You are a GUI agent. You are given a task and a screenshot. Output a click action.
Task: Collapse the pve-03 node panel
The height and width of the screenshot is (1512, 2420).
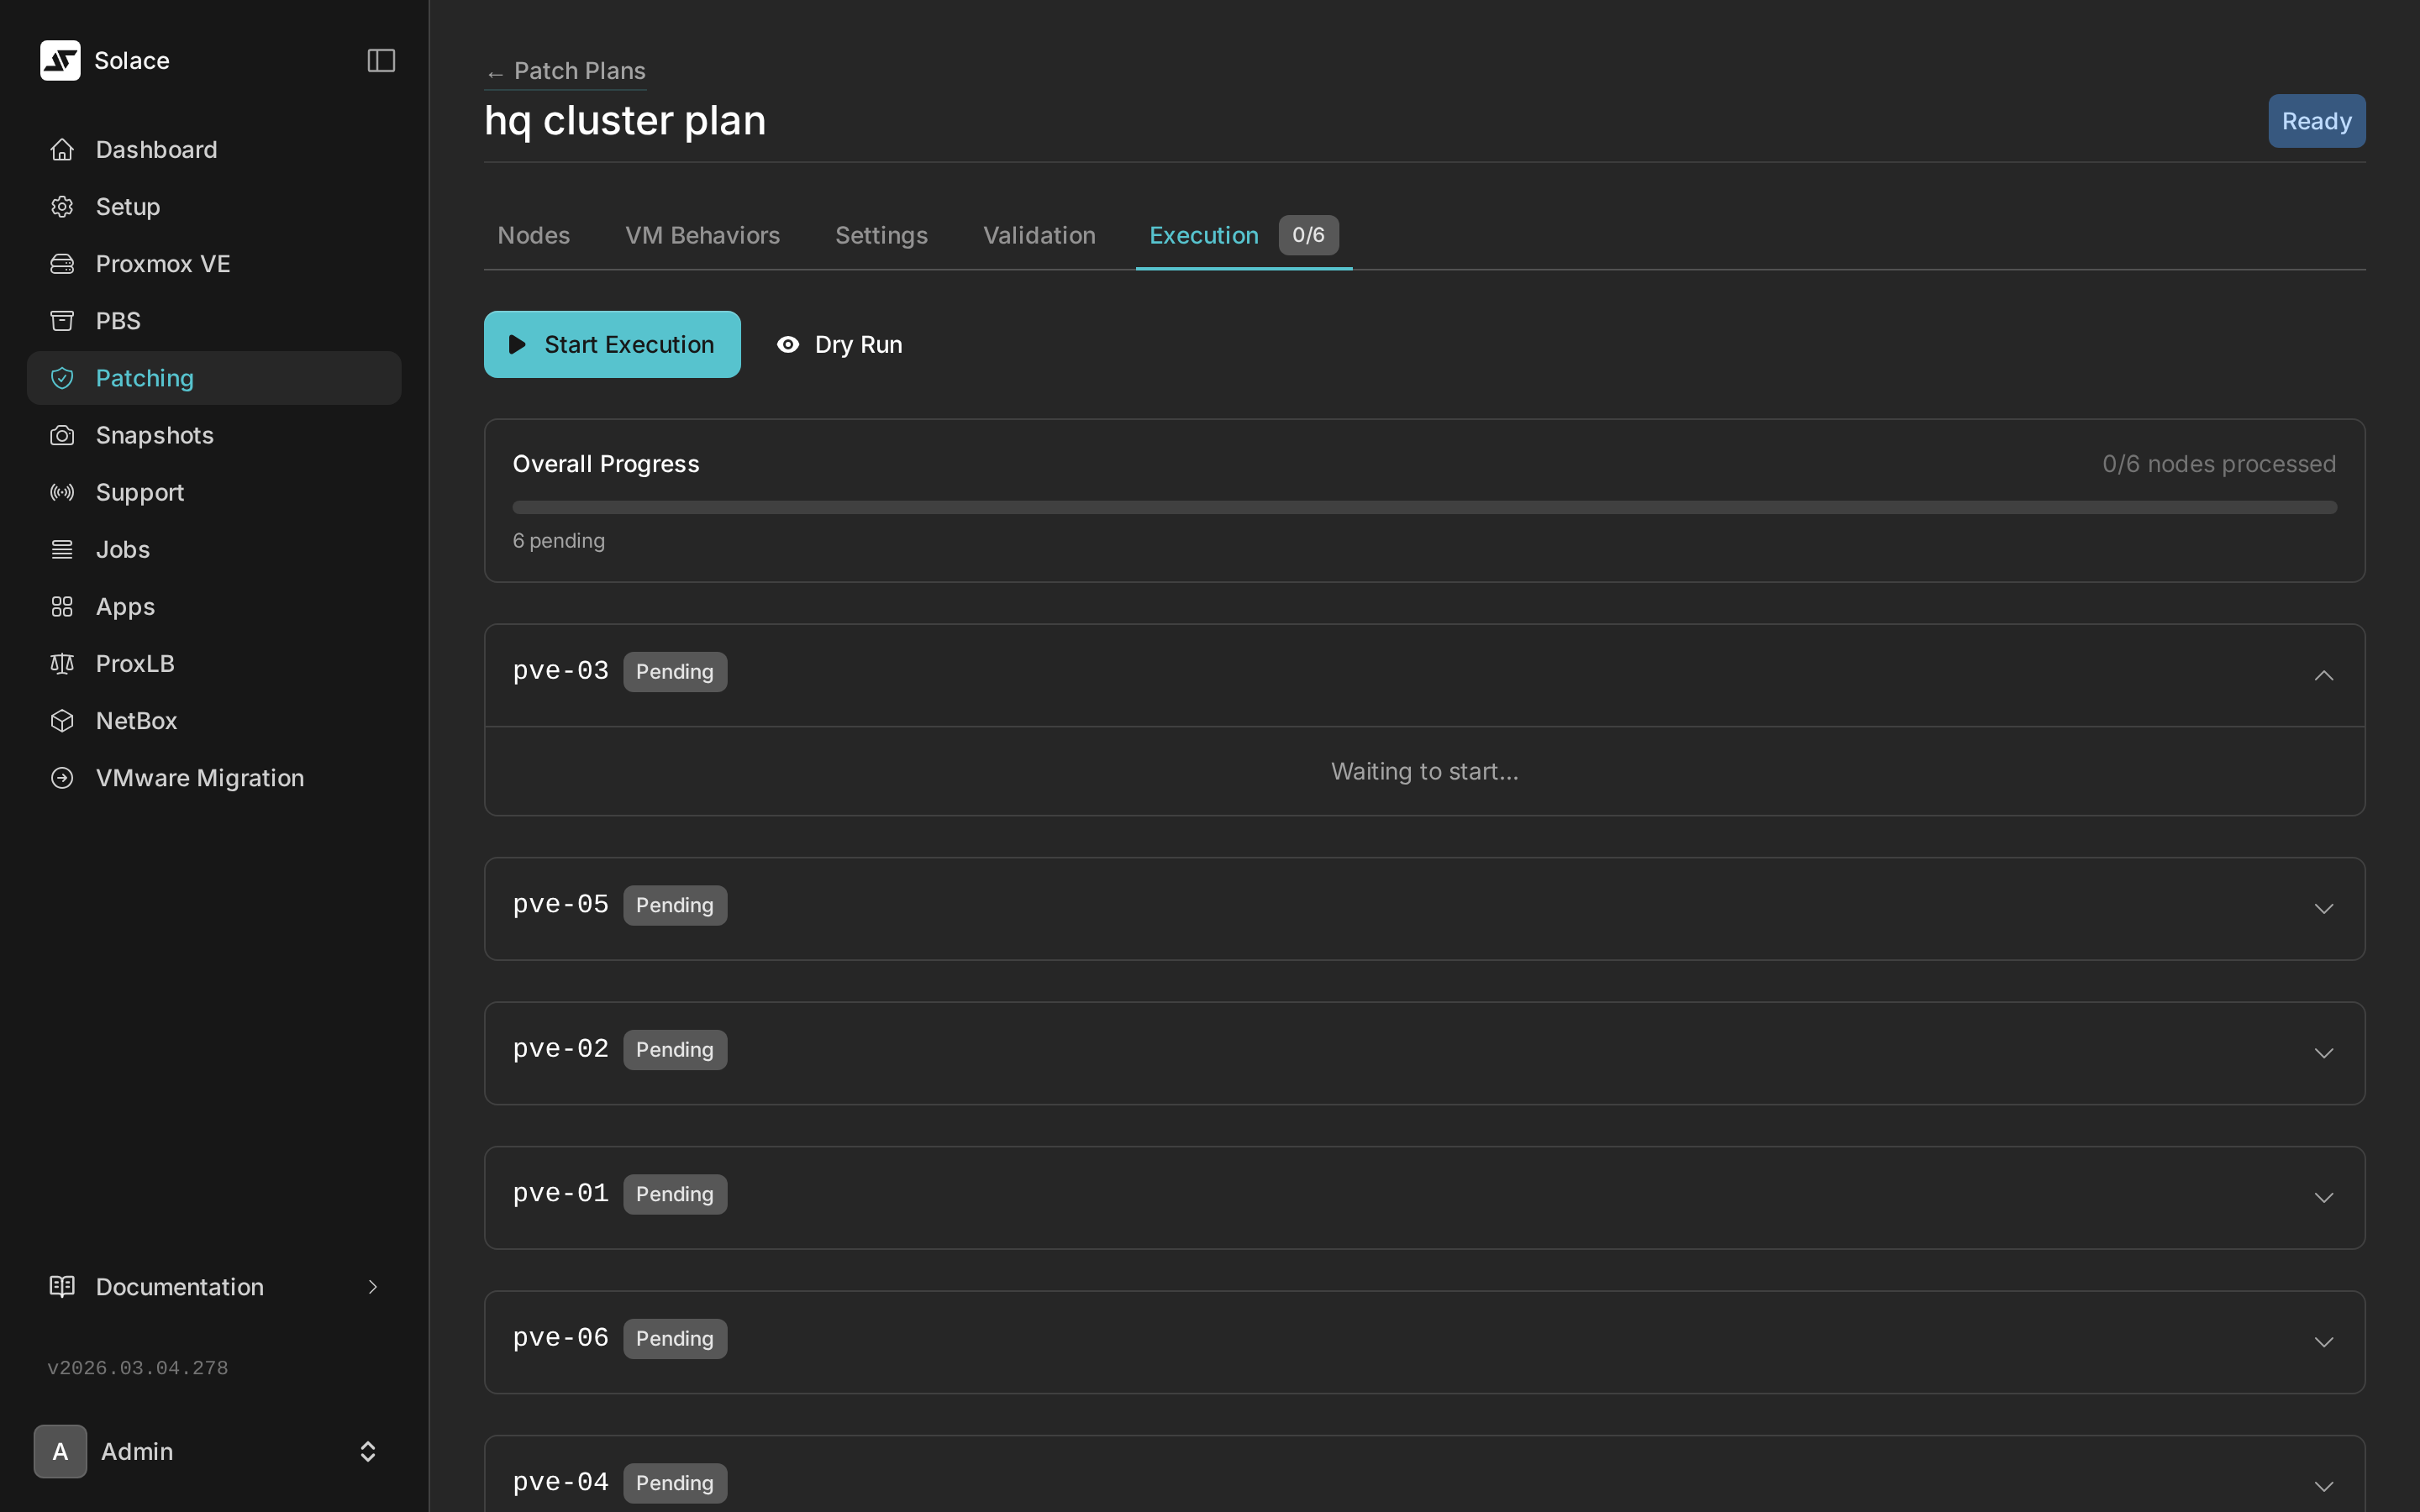tap(2323, 676)
